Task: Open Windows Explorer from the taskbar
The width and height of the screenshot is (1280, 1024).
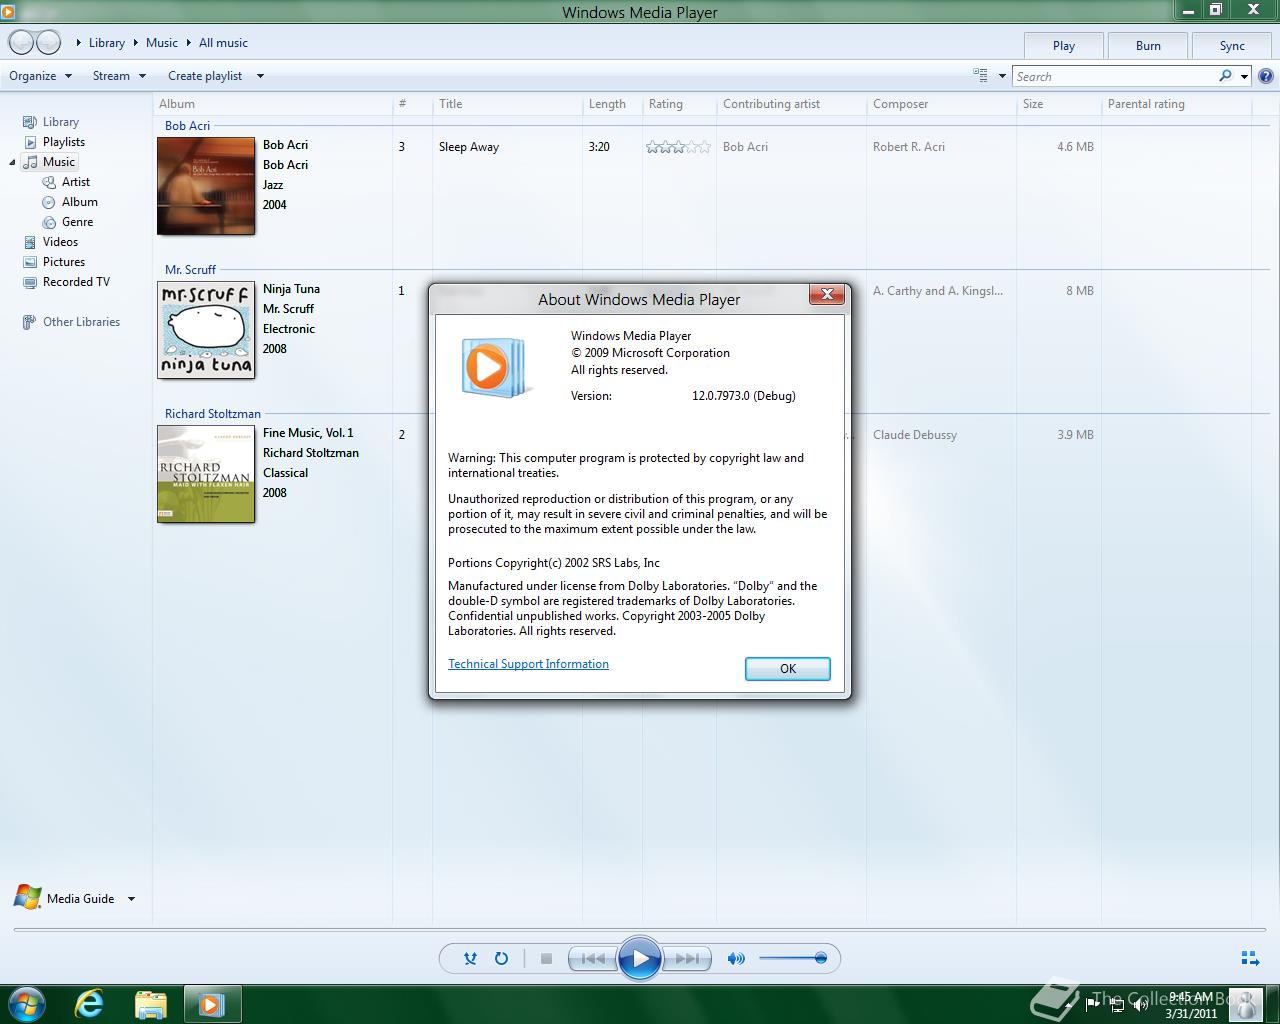Action: click(150, 1004)
